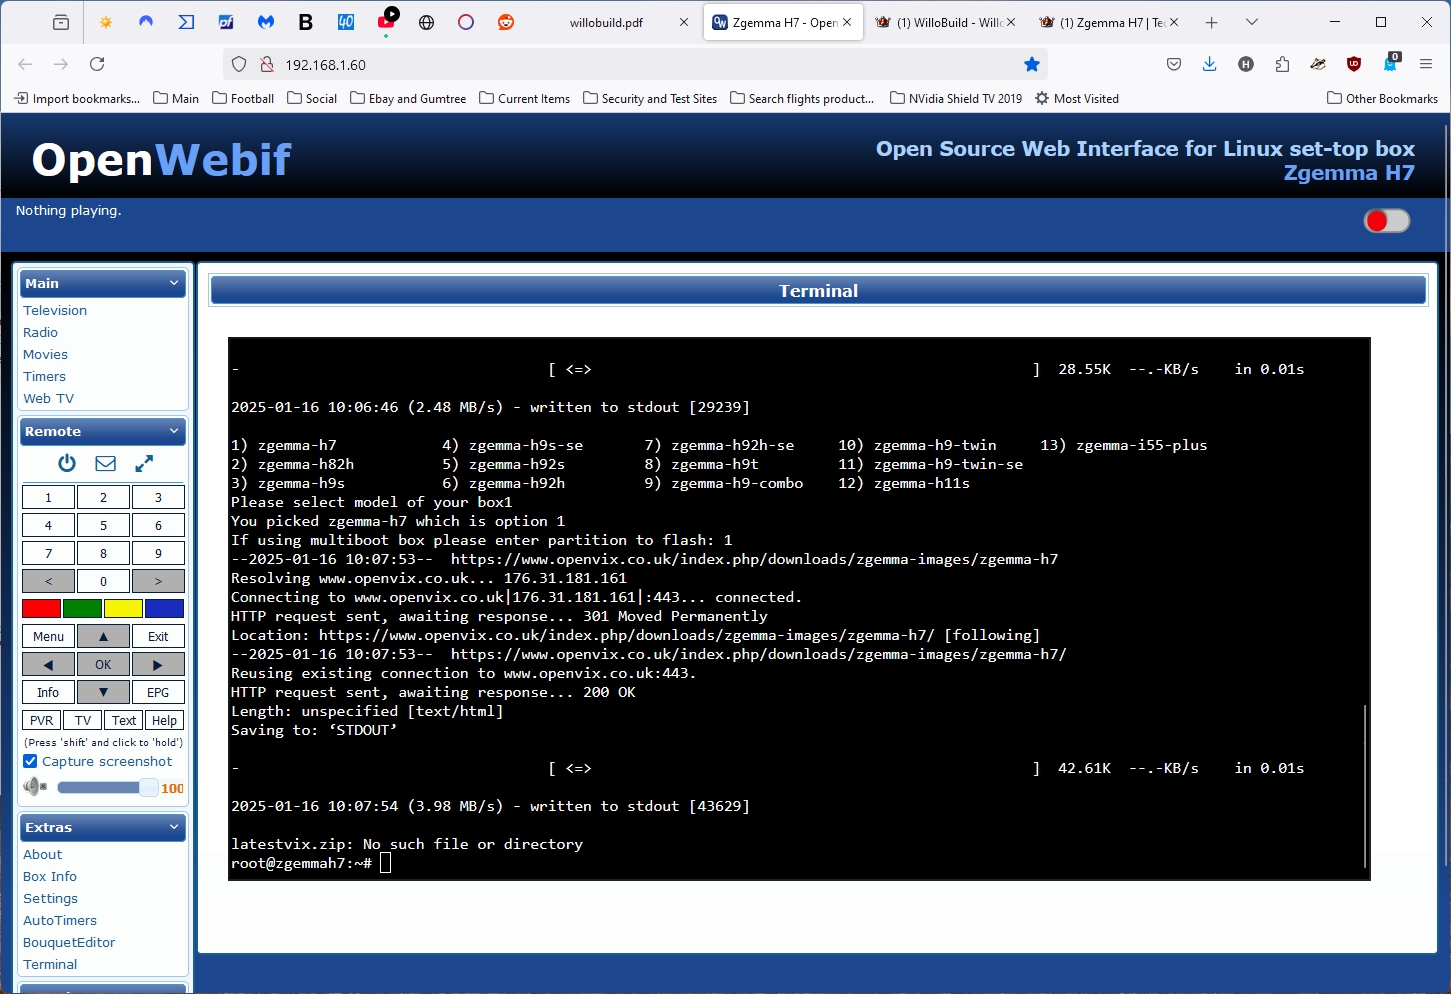Click the EPG remote button
Image resolution: width=1451 pixels, height=994 pixels.
[158, 692]
